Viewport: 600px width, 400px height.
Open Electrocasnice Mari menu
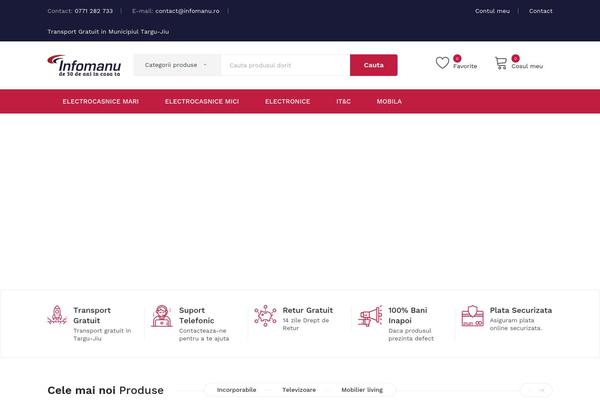(101, 101)
